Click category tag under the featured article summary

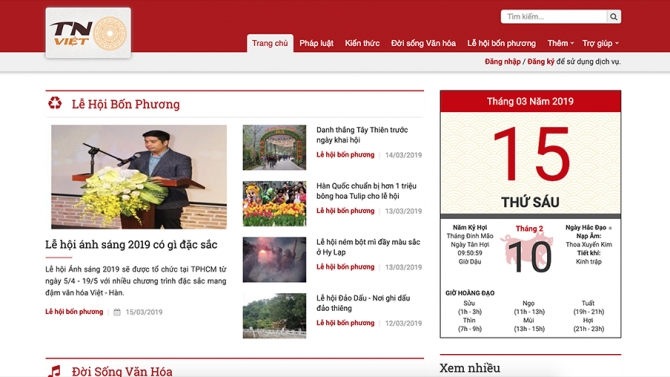[x=74, y=312]
